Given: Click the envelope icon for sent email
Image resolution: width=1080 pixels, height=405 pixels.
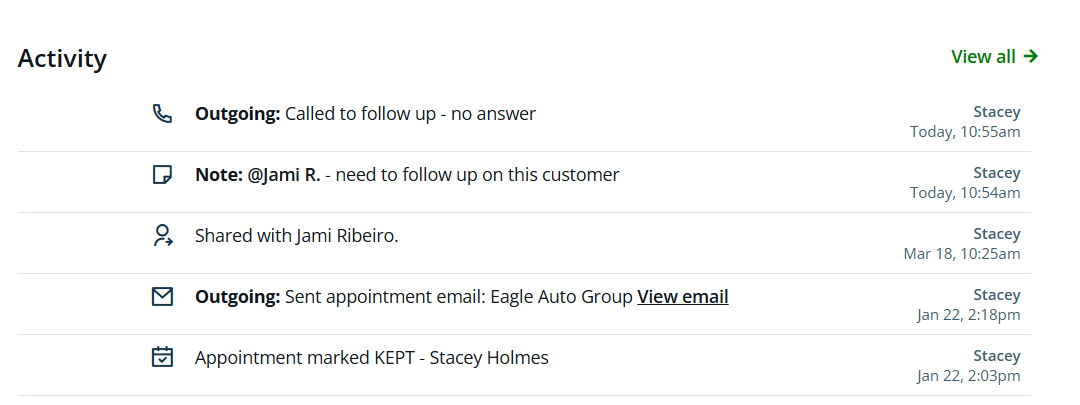Looking at the screenshot, I should click(162, 297).
